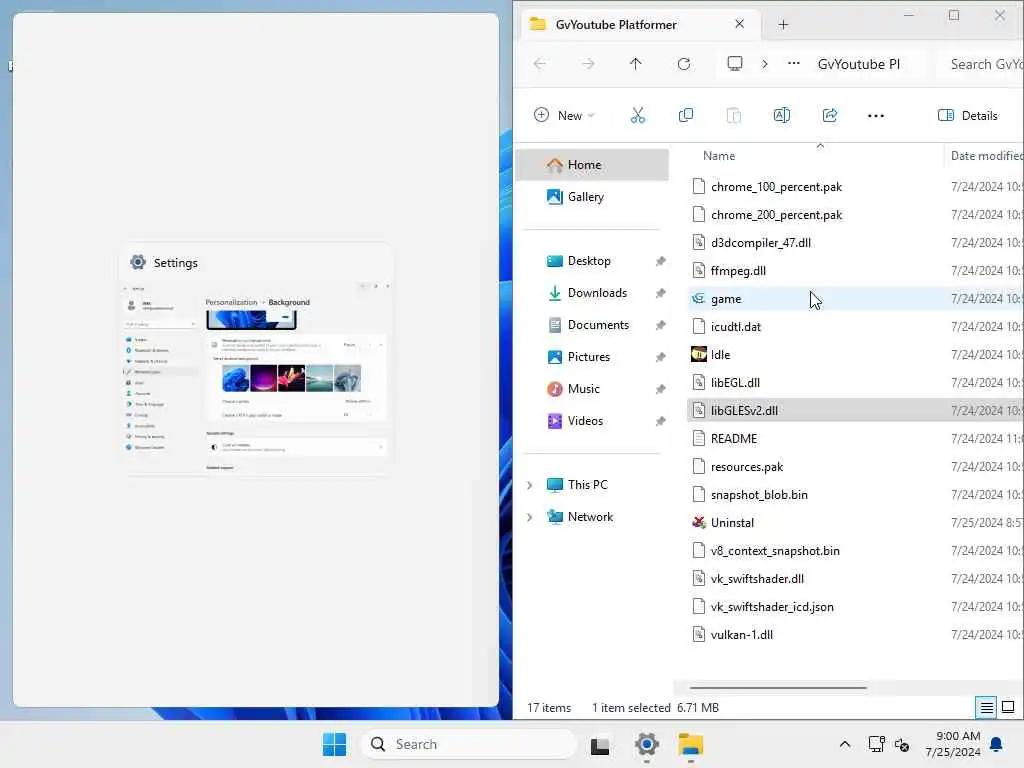
Task: Click the Share icon in File Explorer toolbar
Action: 829,116
